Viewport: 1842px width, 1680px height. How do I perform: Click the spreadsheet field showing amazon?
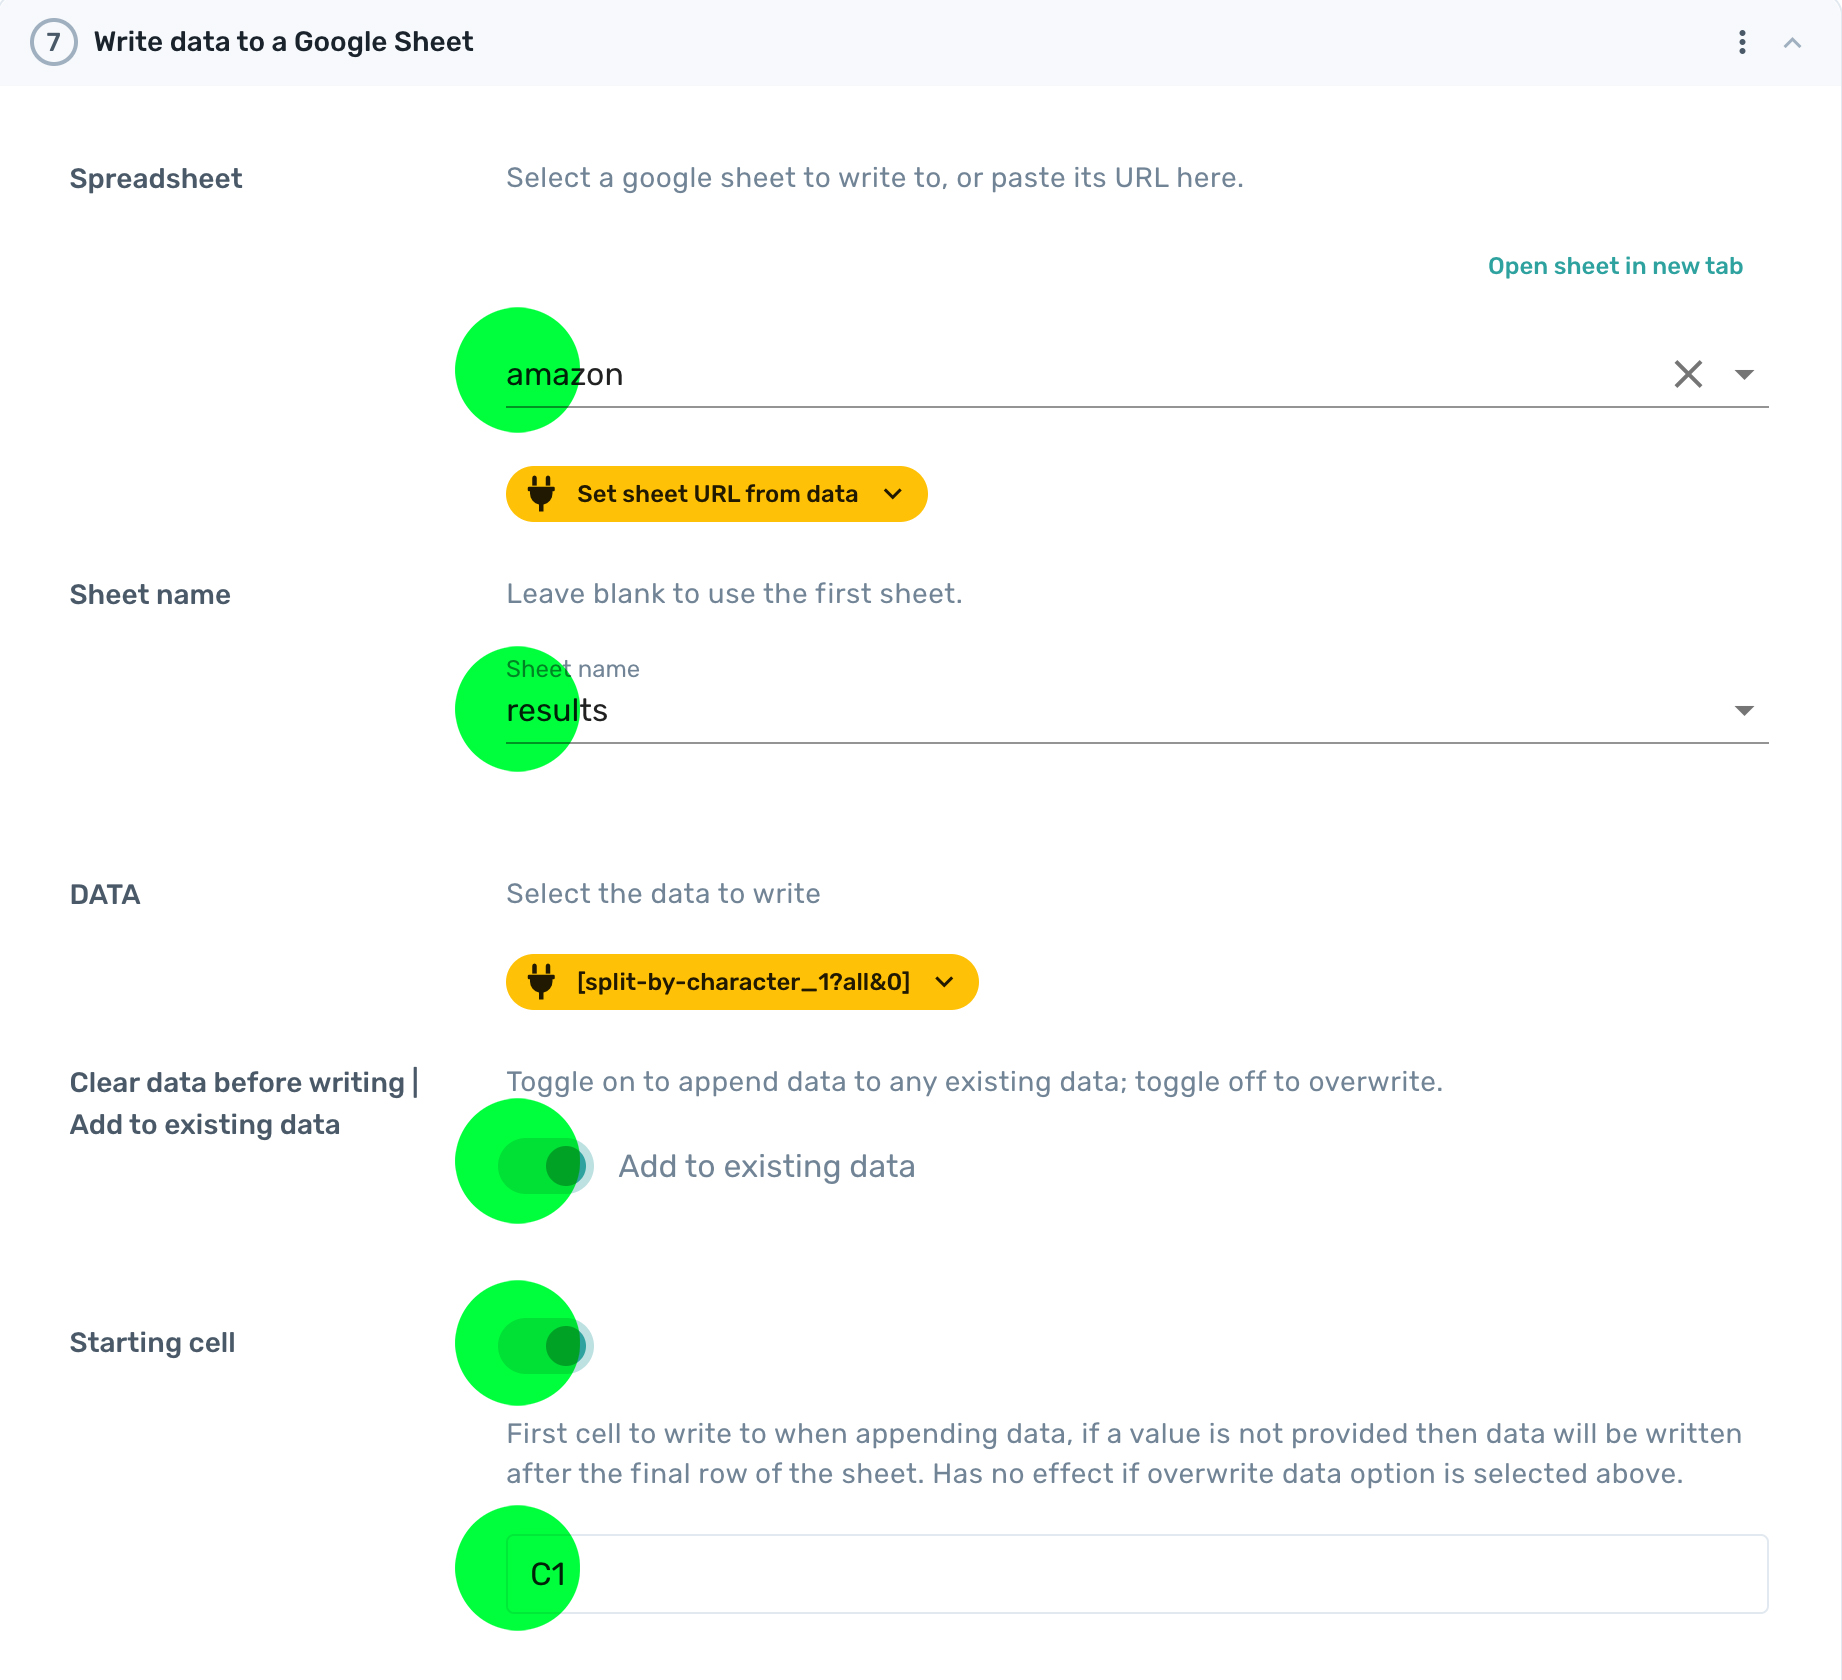(x=1000, y=374)
